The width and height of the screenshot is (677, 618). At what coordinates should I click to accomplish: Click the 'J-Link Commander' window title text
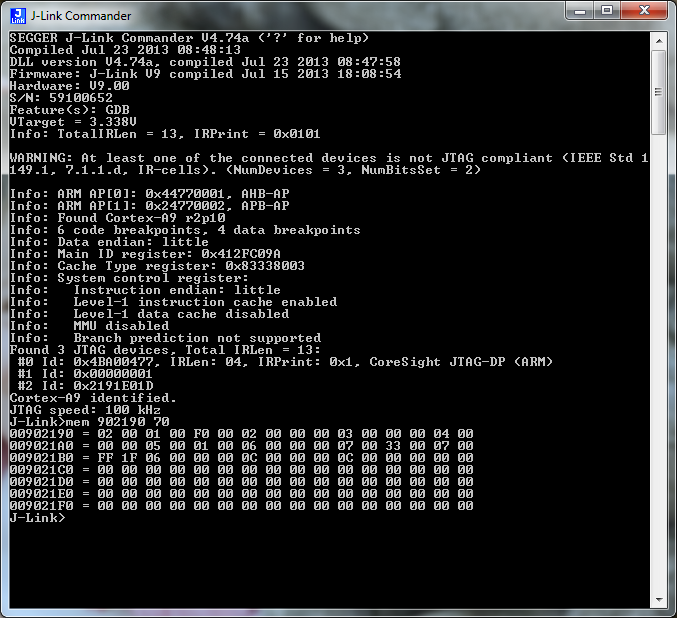tap(81, 16)
